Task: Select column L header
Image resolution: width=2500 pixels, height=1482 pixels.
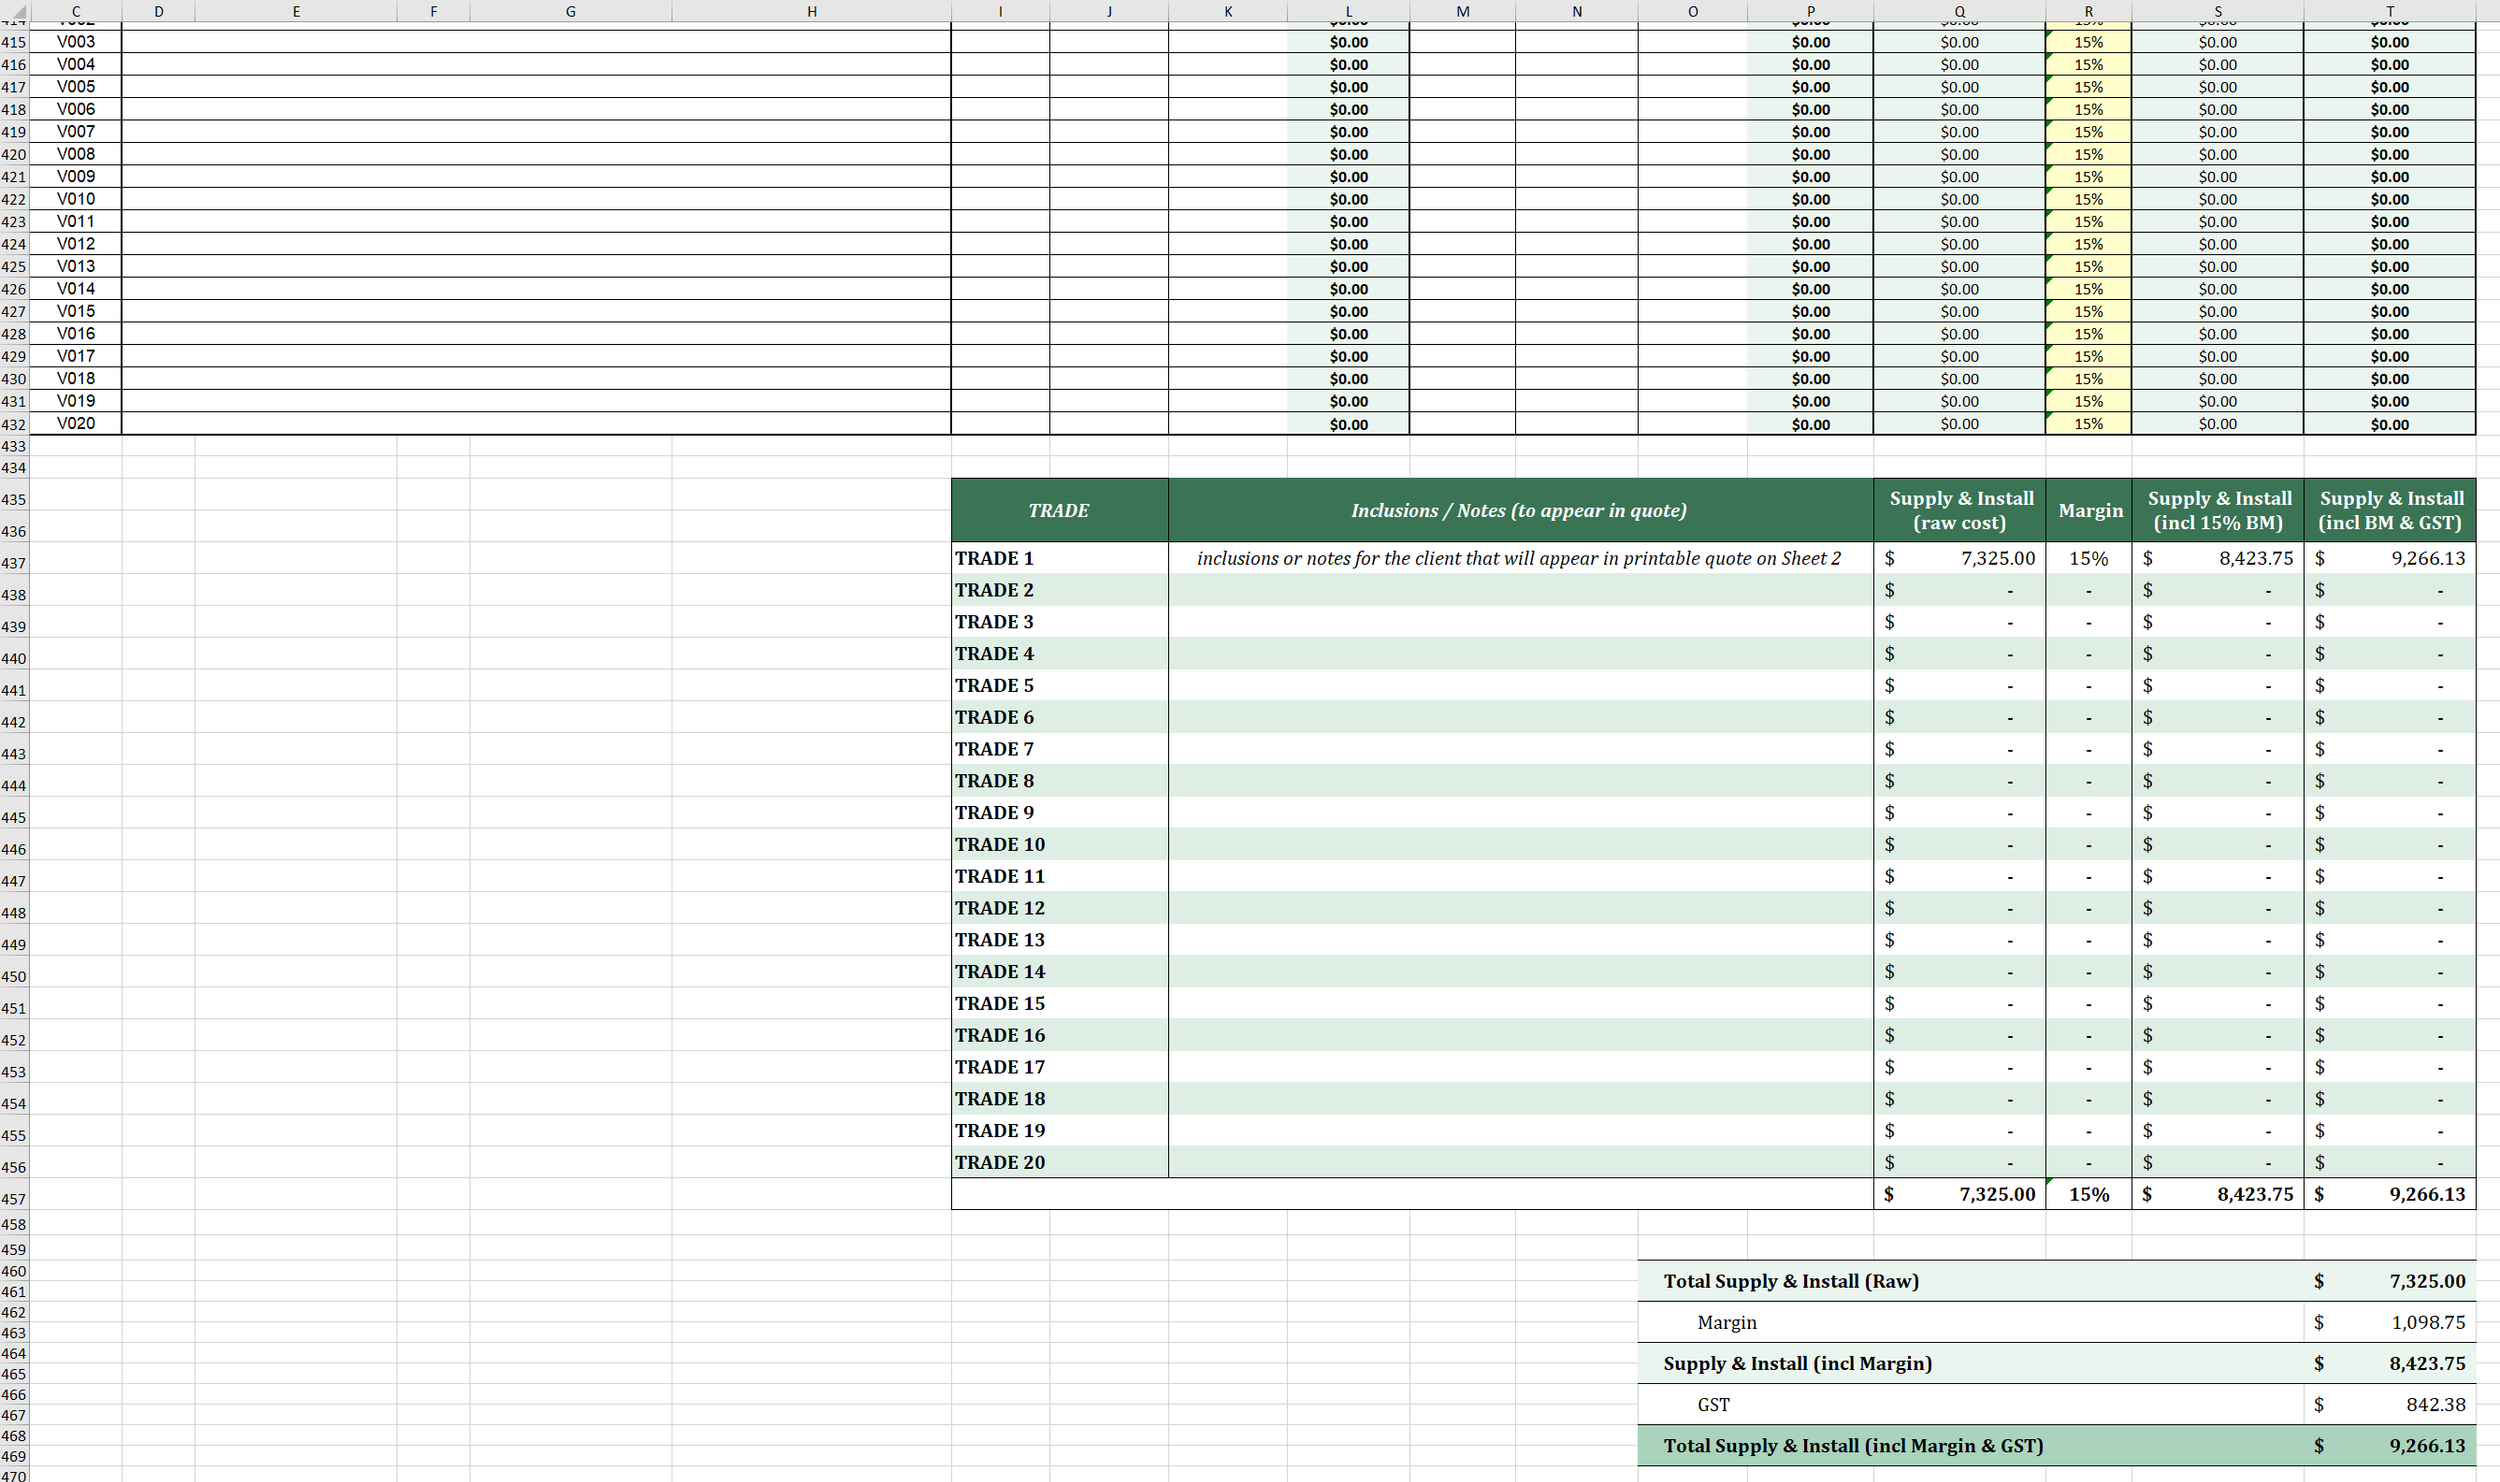Action: [x=1348, y=11]
